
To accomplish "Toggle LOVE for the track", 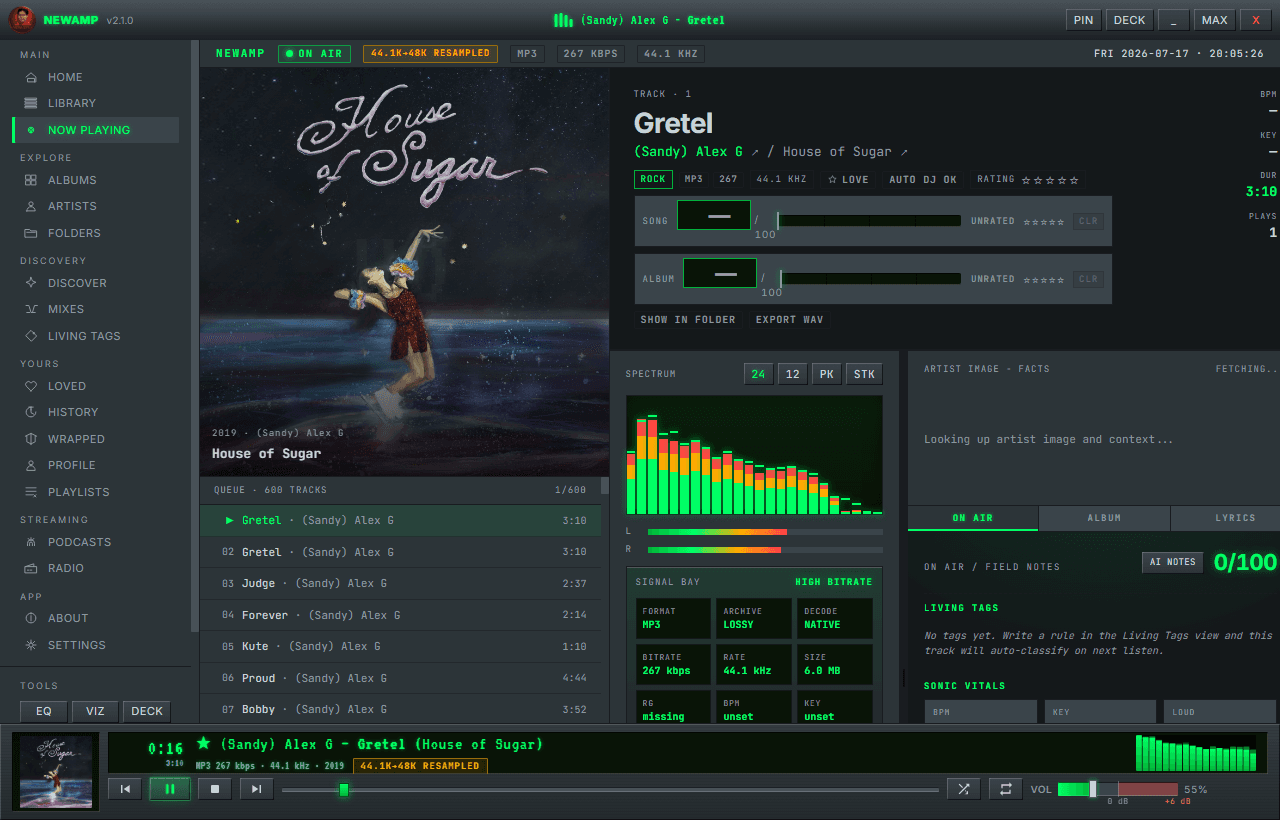I will tap(848, 180).
